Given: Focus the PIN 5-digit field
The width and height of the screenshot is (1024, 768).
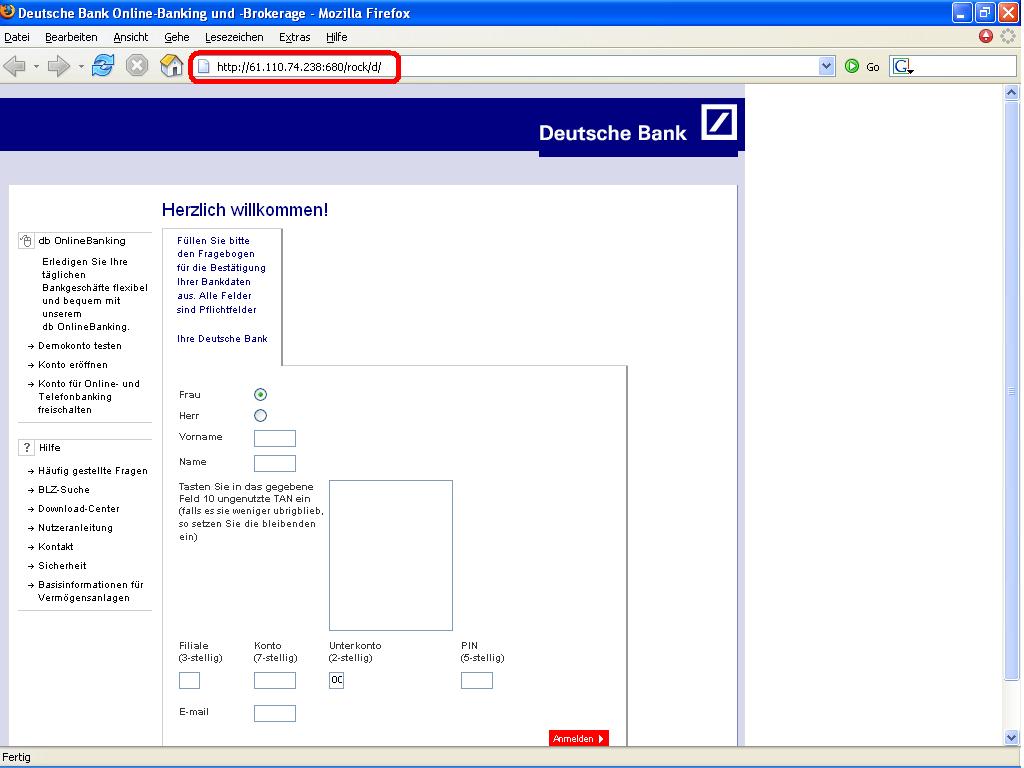Looking at the screenshot, I should [477, 680].
